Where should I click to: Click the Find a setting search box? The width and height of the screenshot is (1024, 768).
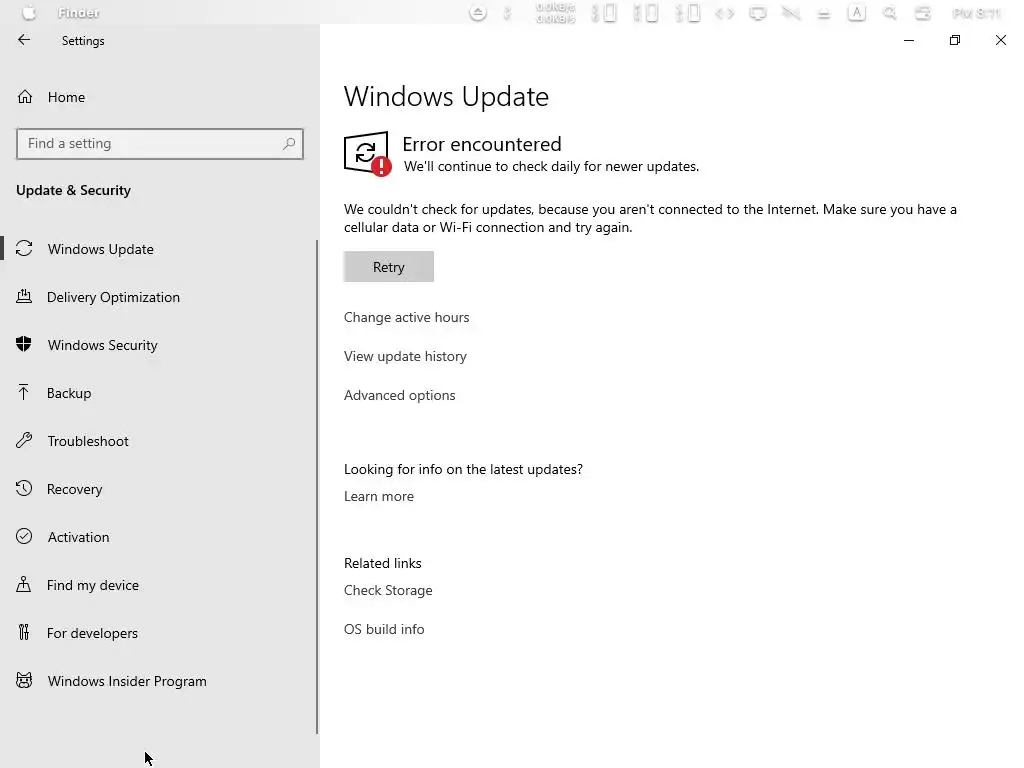159,144
